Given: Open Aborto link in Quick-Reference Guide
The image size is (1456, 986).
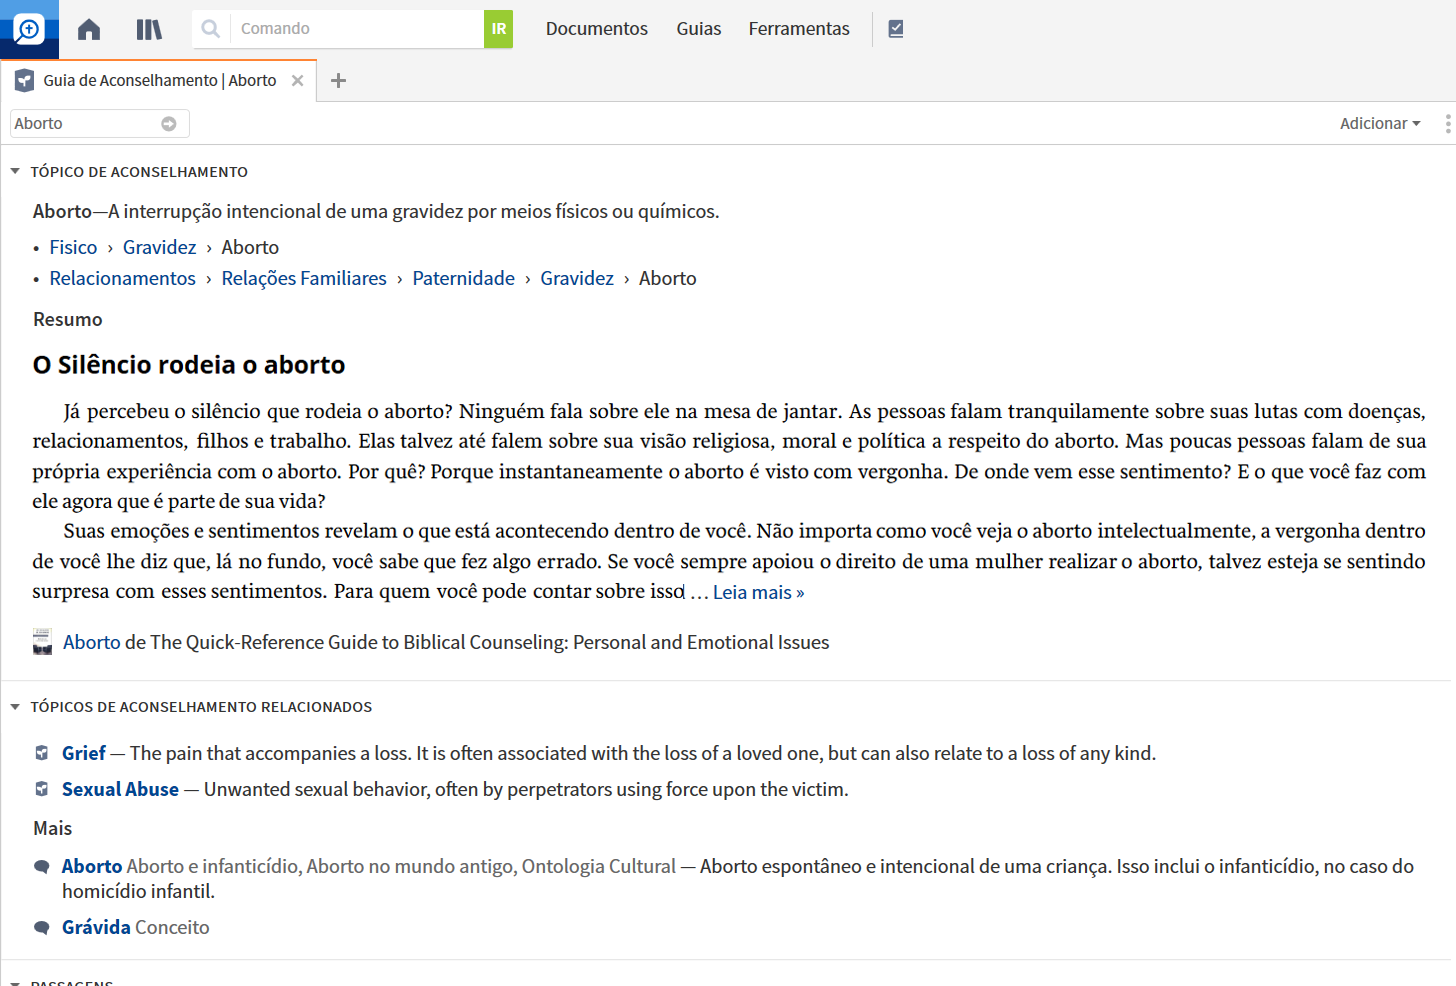Looking at the screenshot, I should coord(92,642).
